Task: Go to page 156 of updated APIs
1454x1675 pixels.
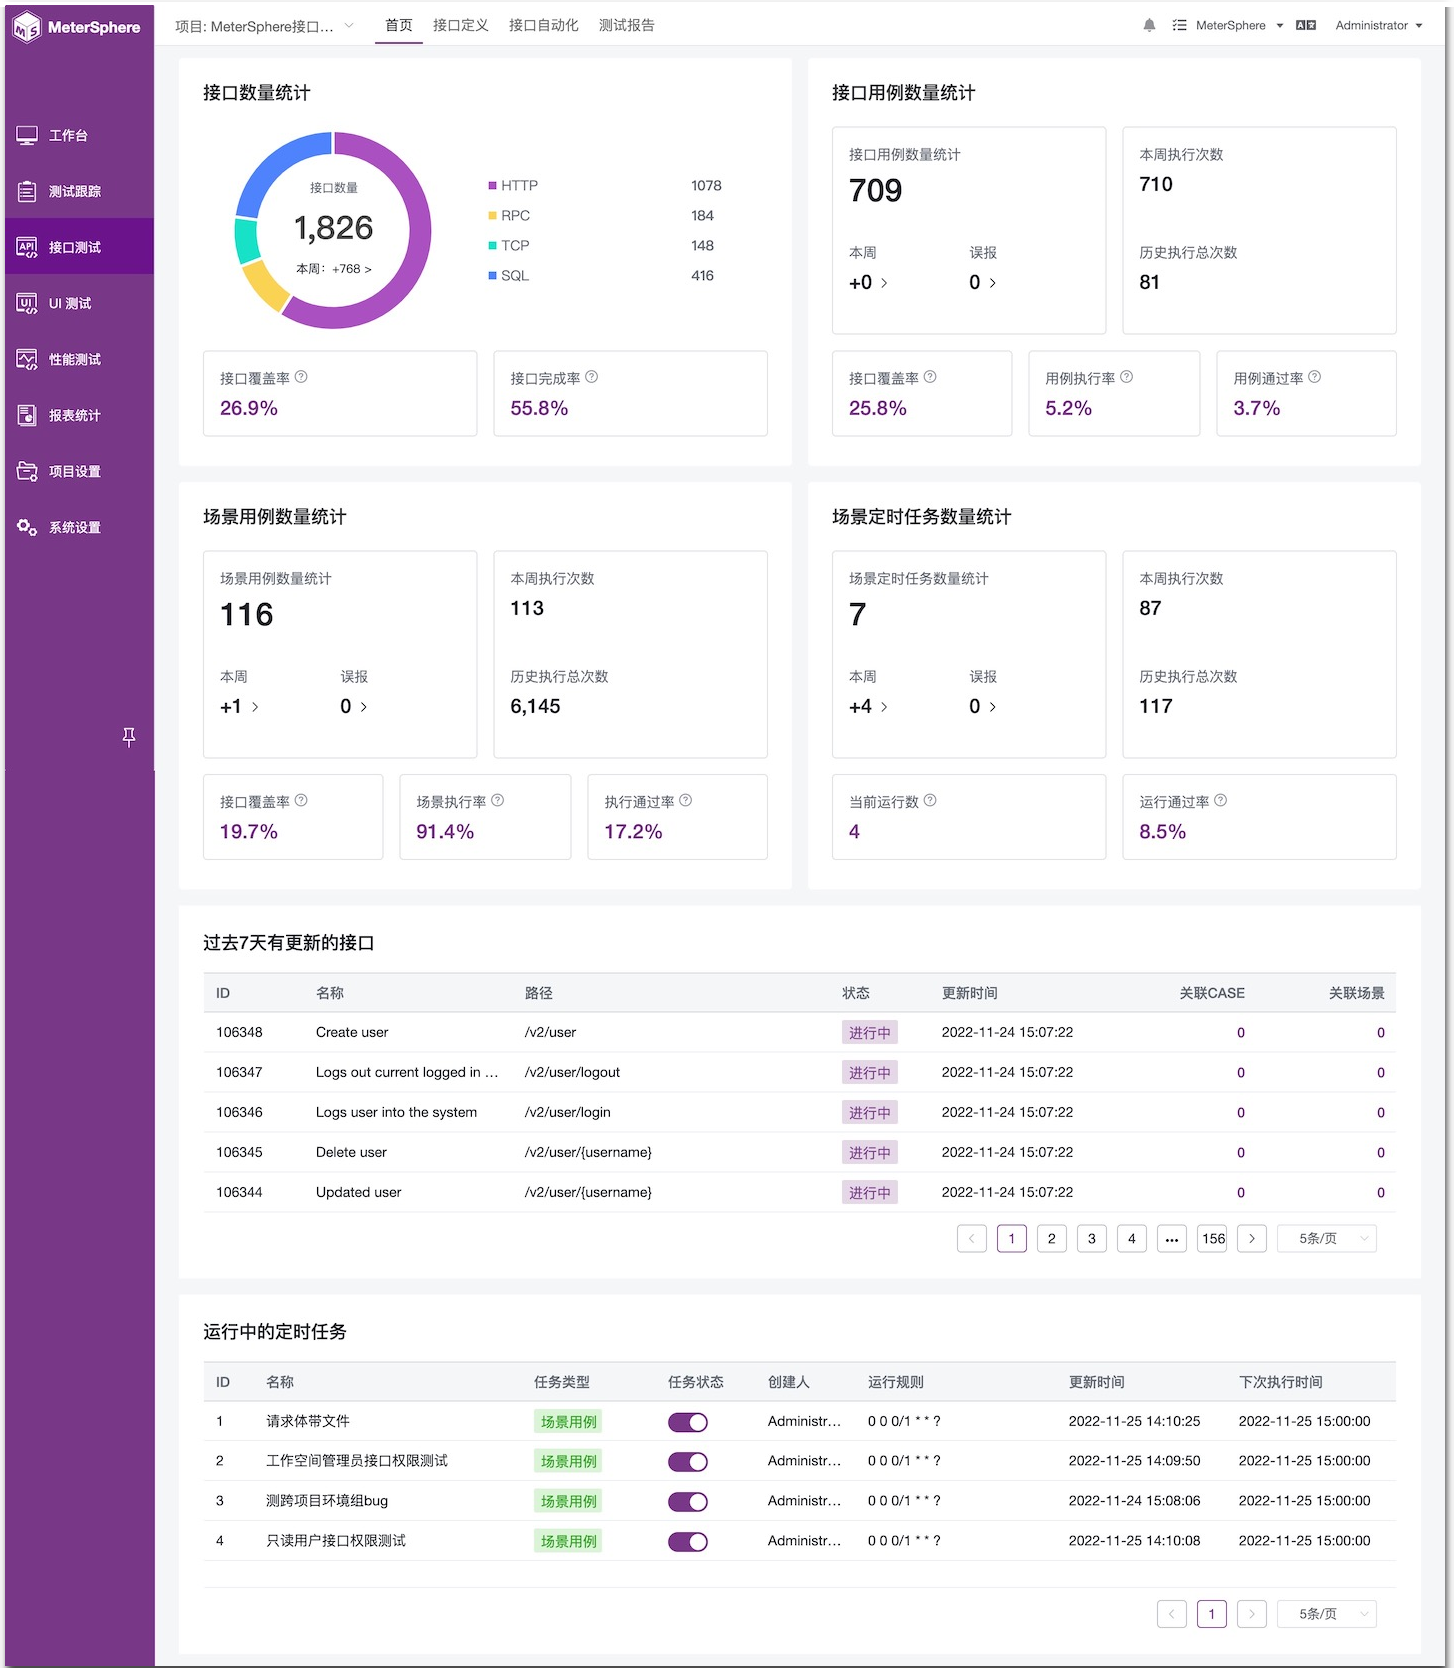Action: [1213, 1238]
